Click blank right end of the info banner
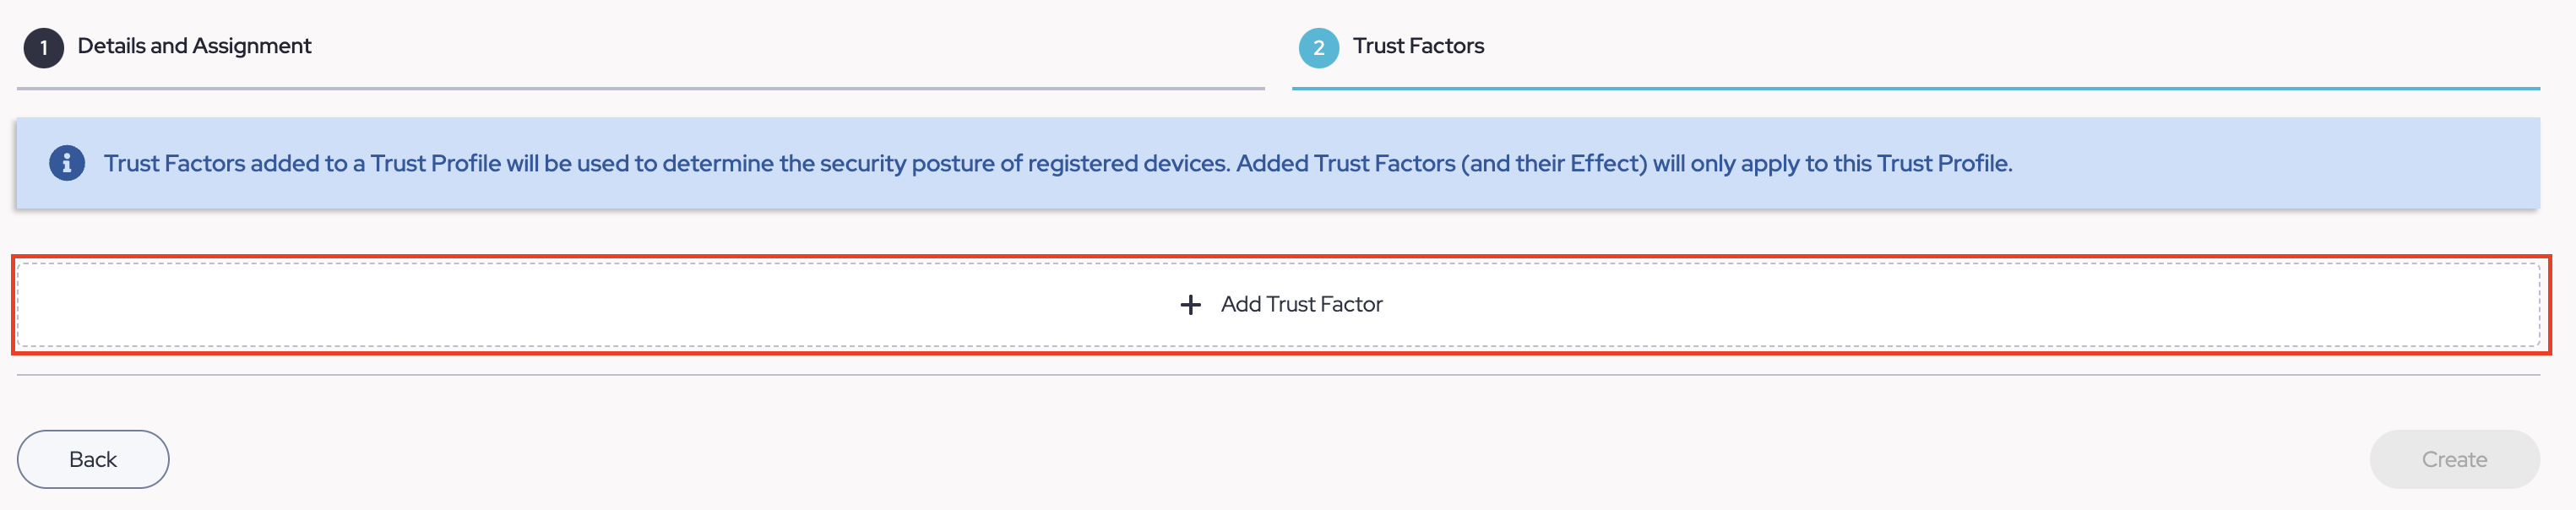Image resolution: width=2576 pixels, height=510 pixels. point(2300,163)
